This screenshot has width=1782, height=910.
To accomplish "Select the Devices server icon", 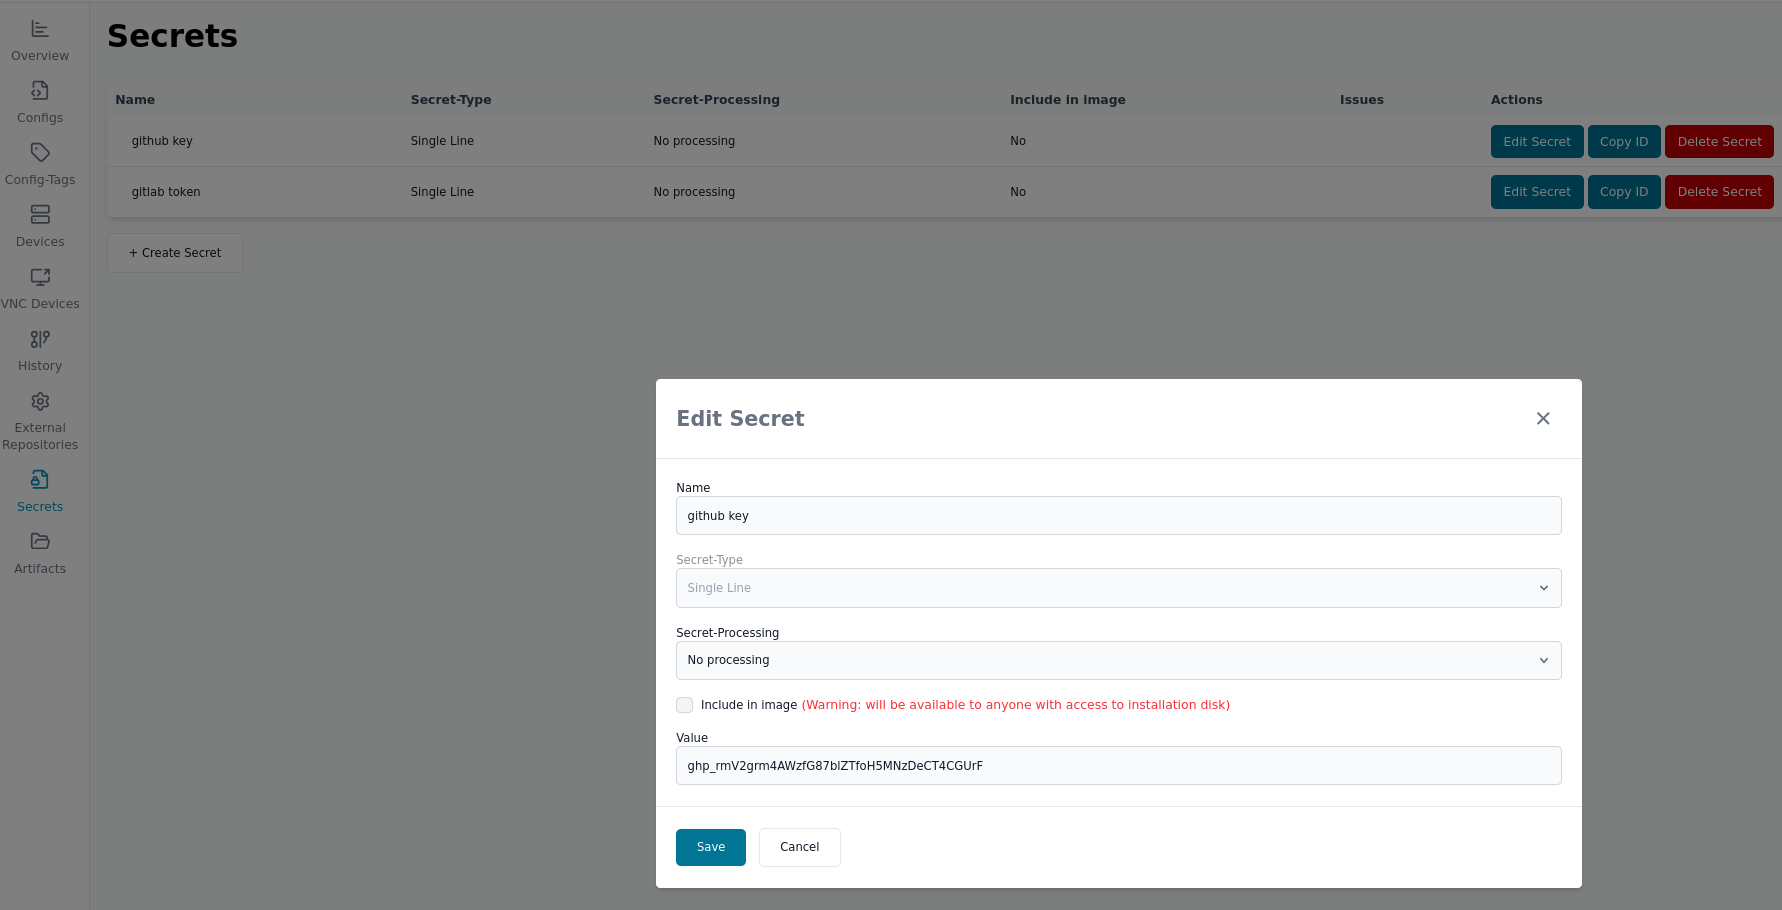I will click(x=40, y=215).
